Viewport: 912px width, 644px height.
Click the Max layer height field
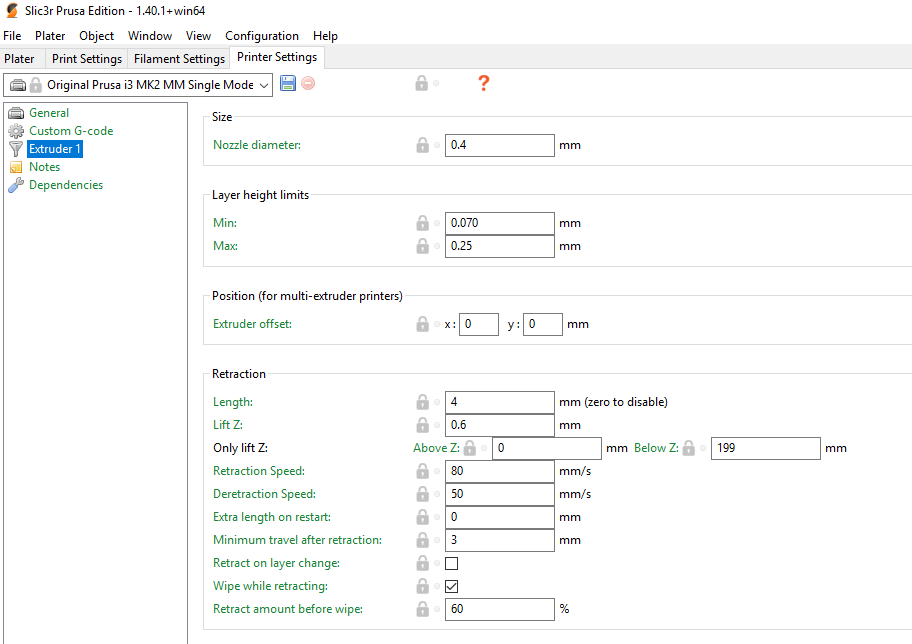[500, 246]
